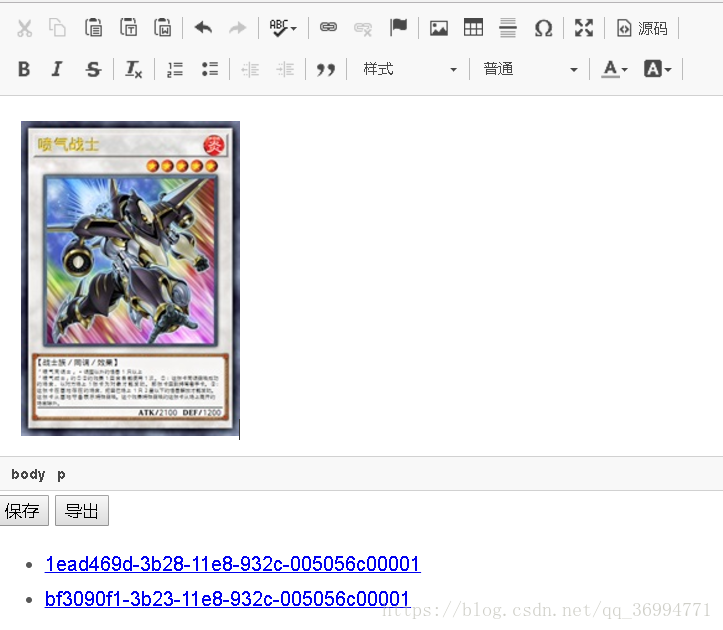The width and height of the screenshot is (723, 630).
Task: Toggle bold formatting
Action: [24, 69]
